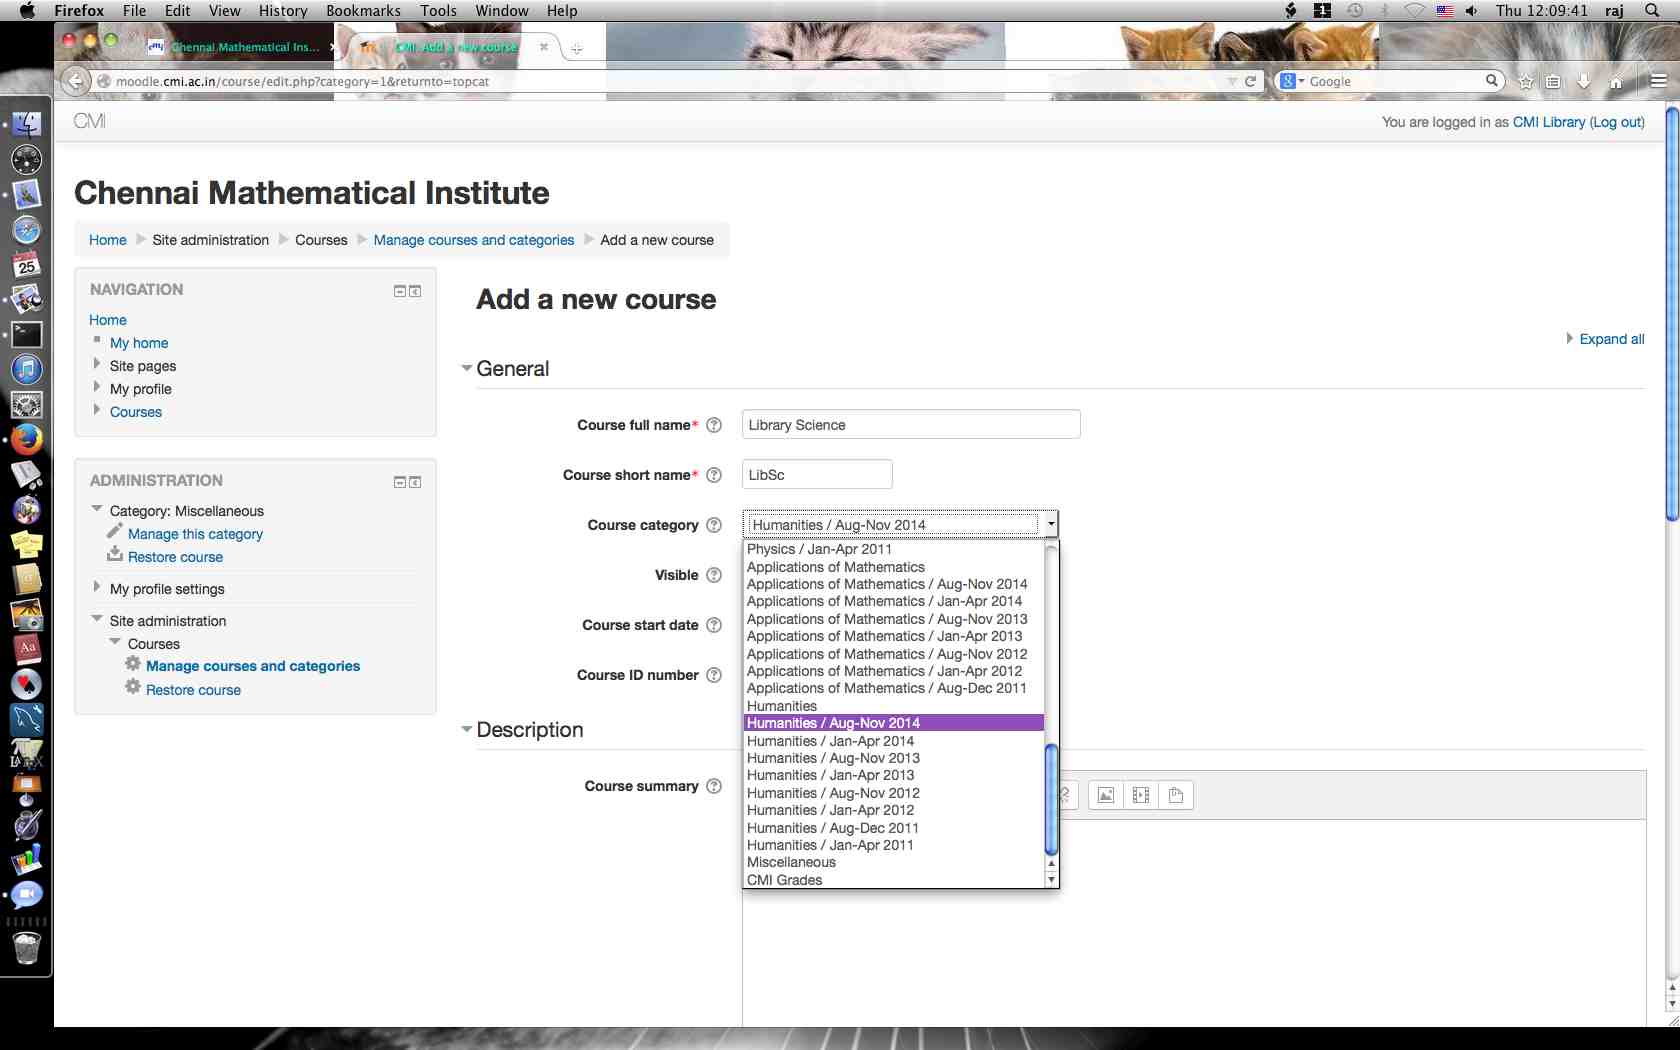Viewport: 1680px width, 1050px height.
Task: Open My home navigation link
Action: [139, 343]
